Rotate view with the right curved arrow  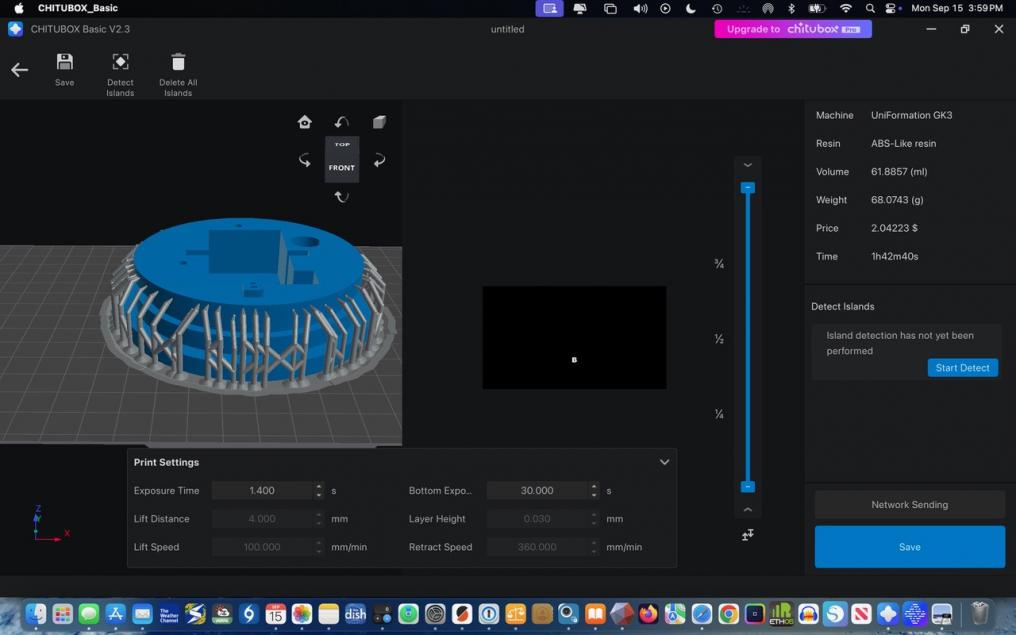(379, 160)
